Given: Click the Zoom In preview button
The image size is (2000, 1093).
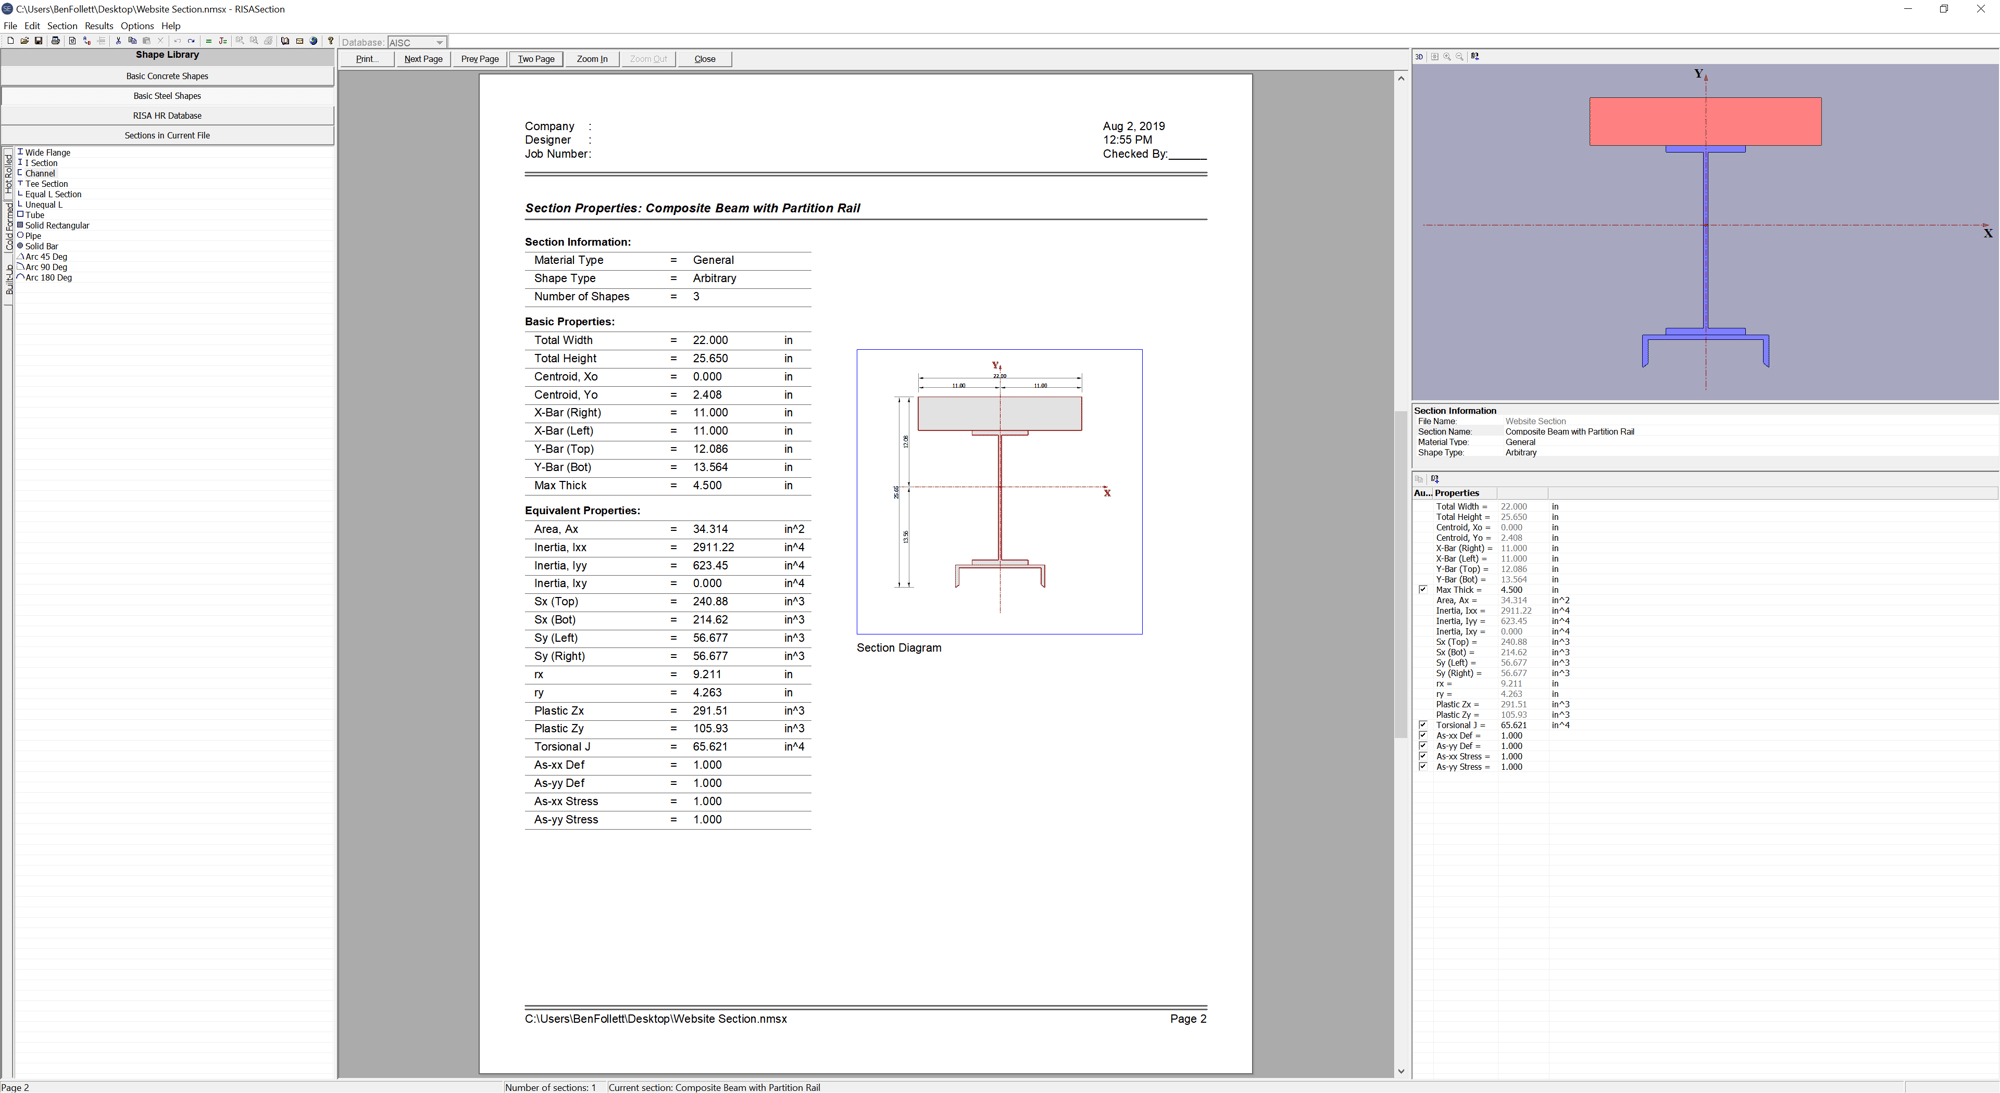Looking at the screenshot, I should coord(592,59).
